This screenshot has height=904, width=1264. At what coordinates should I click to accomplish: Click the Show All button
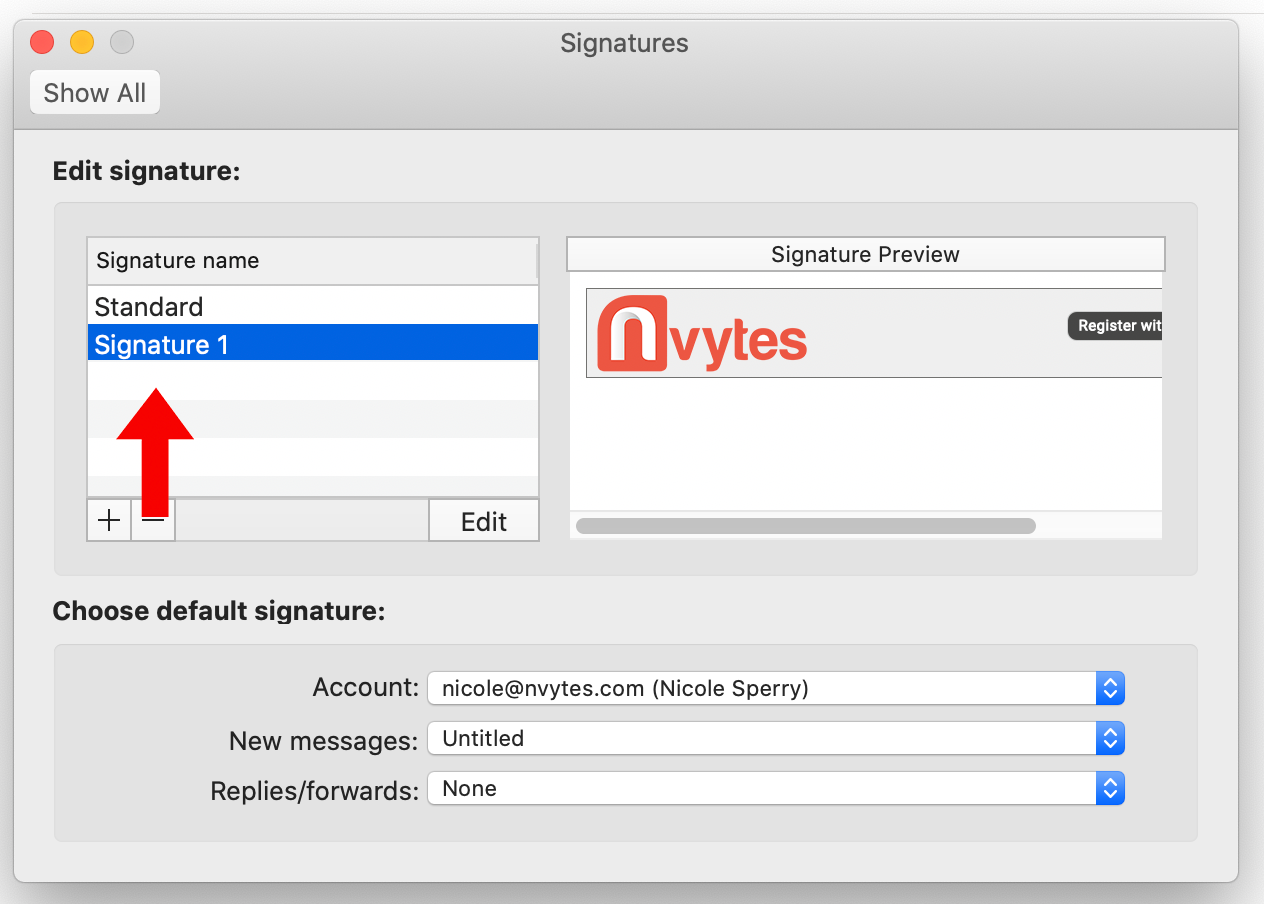click(95, 93)
